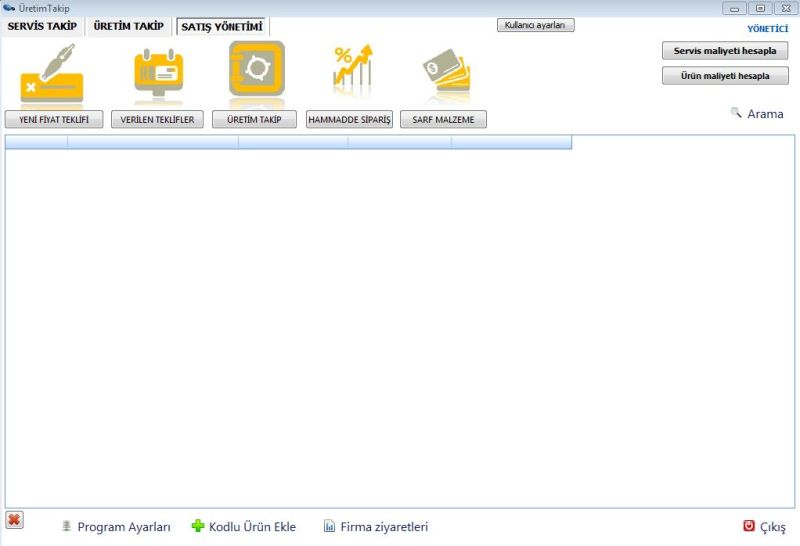Click the calendar icon above VERİLEN TEKLİFLER
The height and width of the screenshot is (546, 800).
tap(159, 73)
